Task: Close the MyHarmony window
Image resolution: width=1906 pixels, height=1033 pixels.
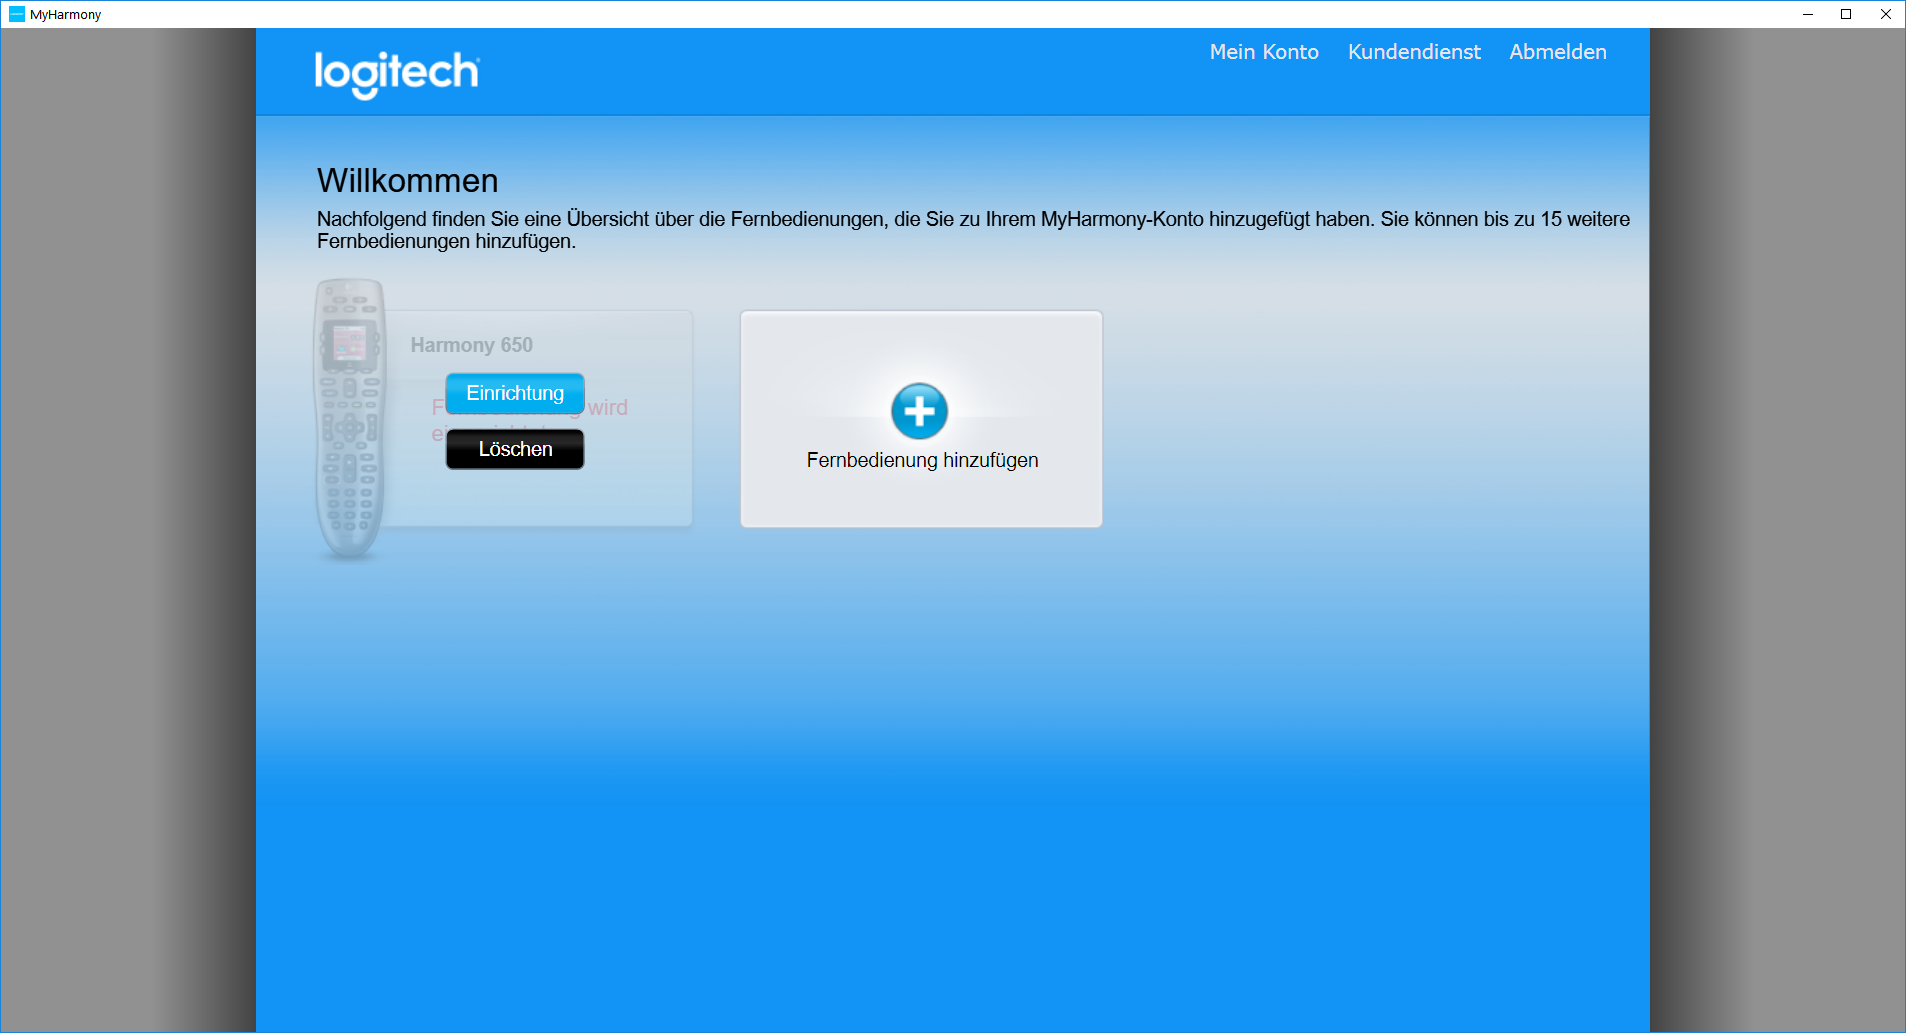Action: tap(1885, 14)
